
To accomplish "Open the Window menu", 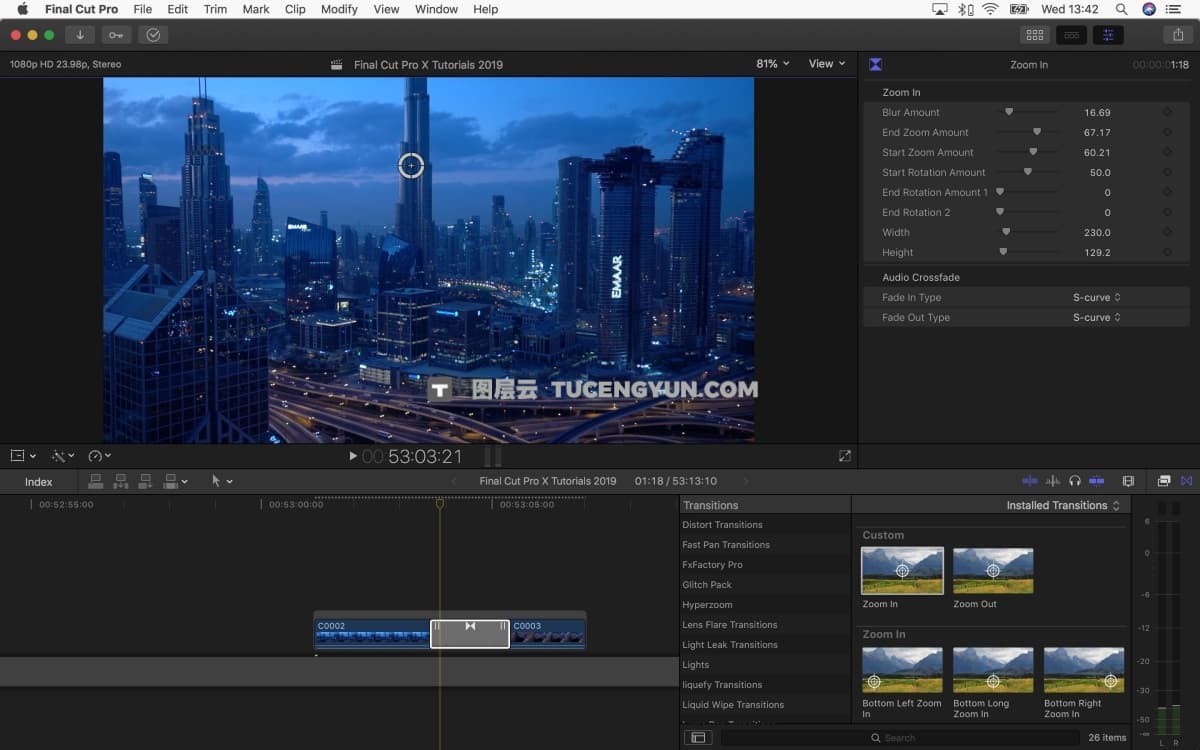I will 436,9.
